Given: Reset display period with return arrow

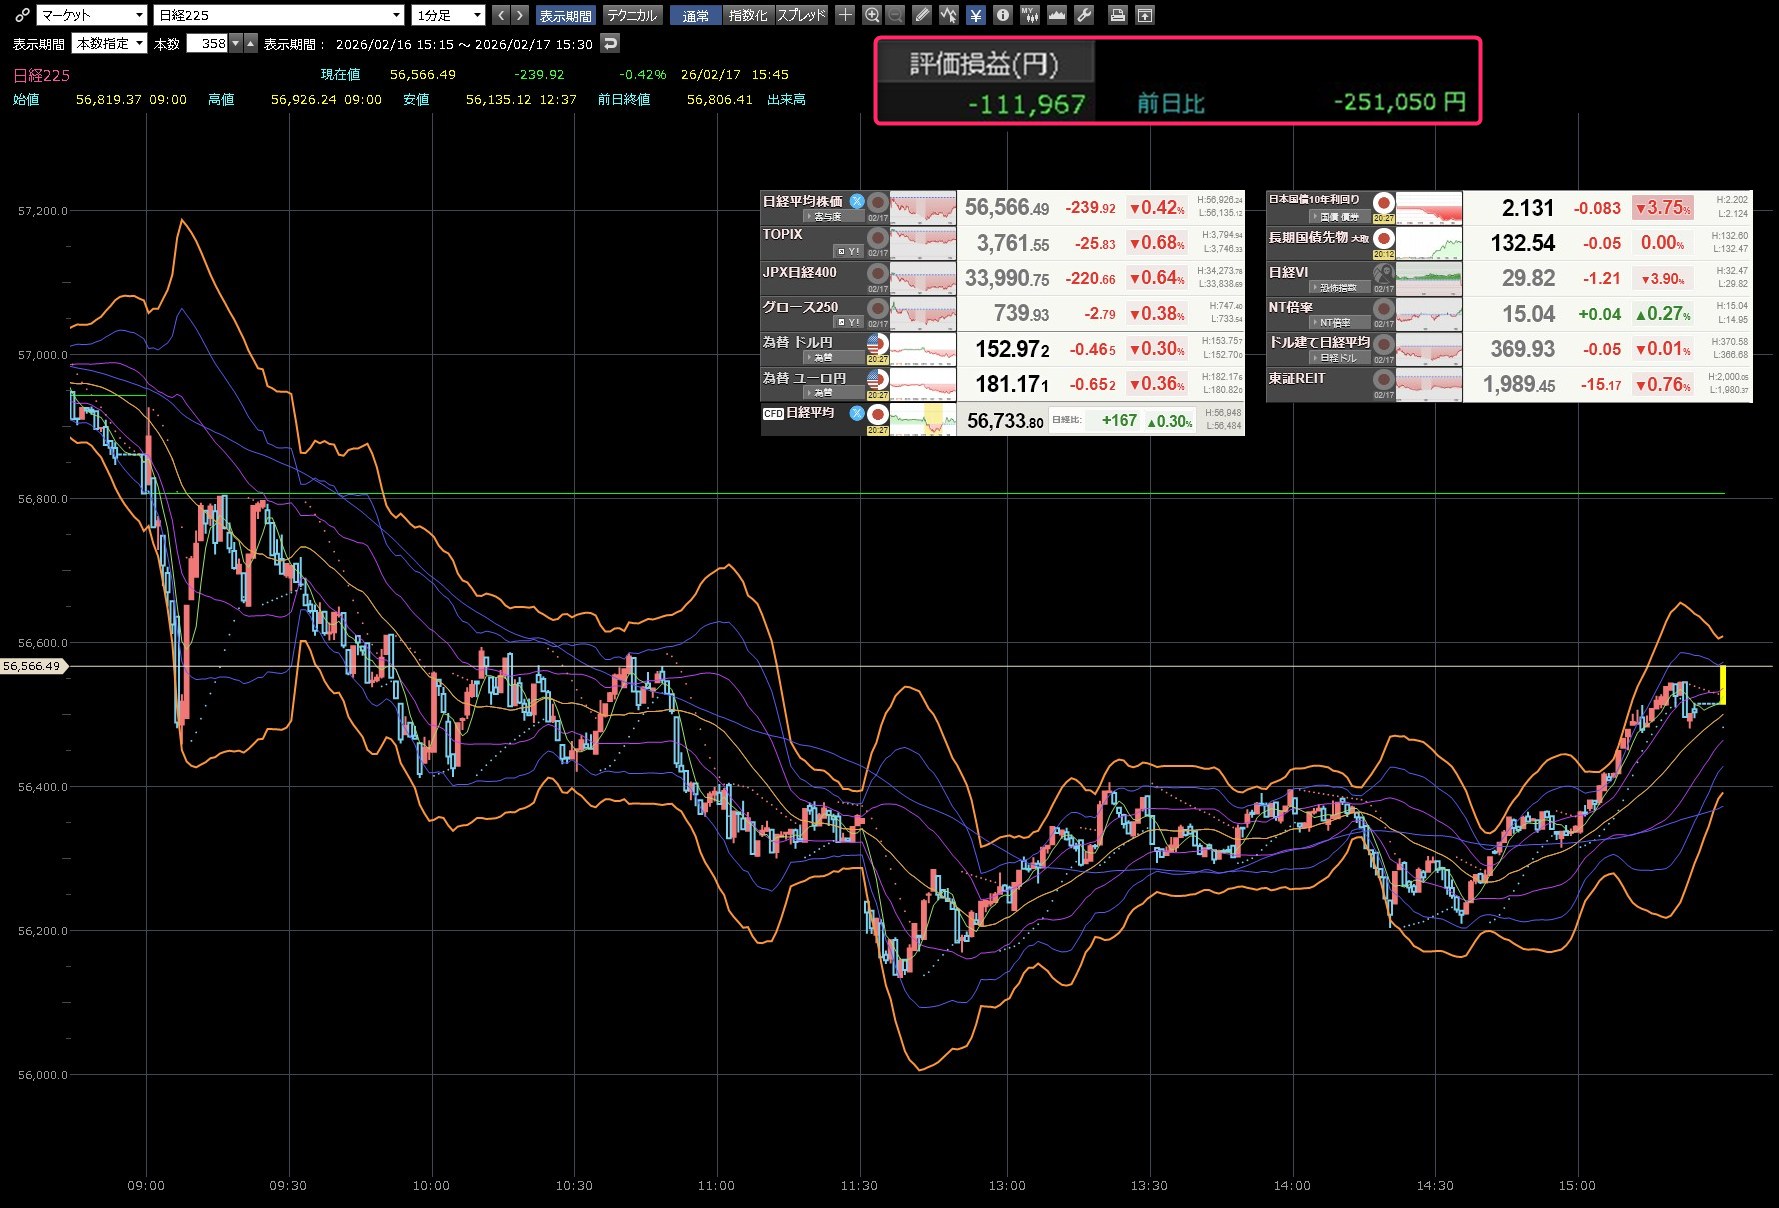Looking at the screenshot, I should (610, 43).
